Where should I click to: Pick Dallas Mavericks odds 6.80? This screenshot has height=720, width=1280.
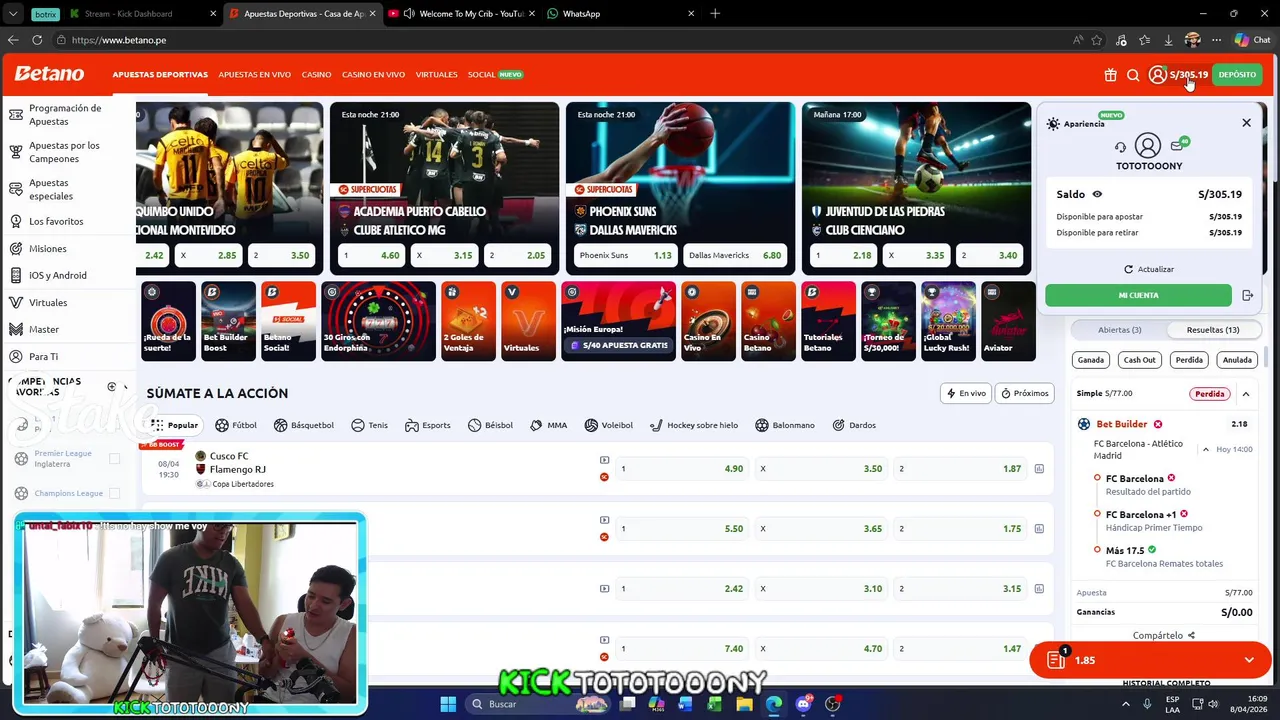736,255
